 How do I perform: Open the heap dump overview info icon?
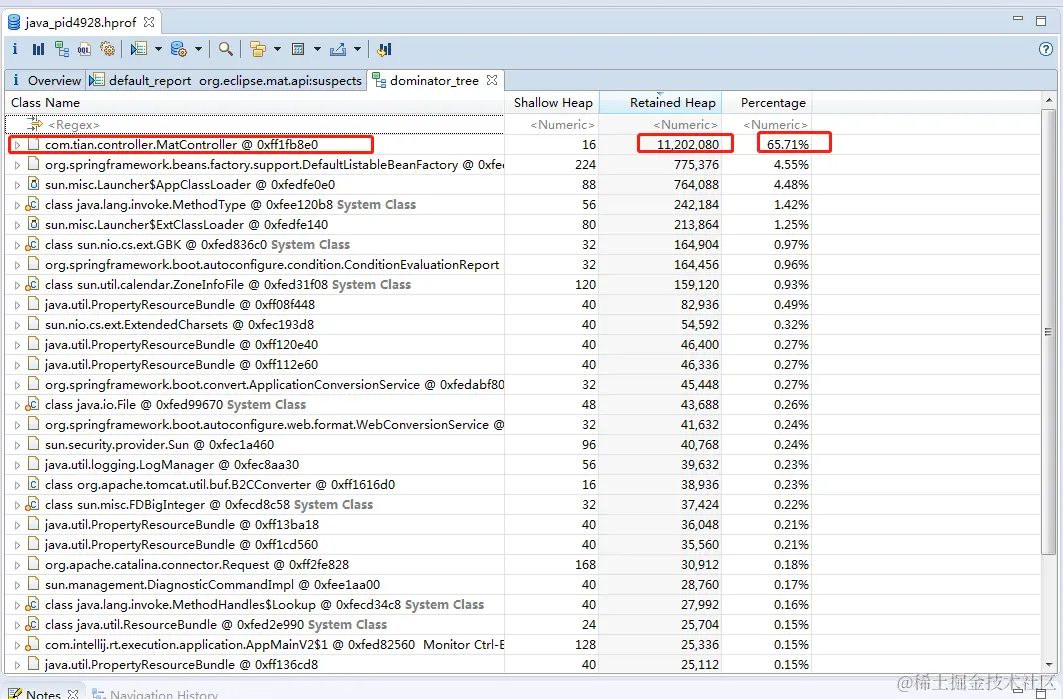15,49
